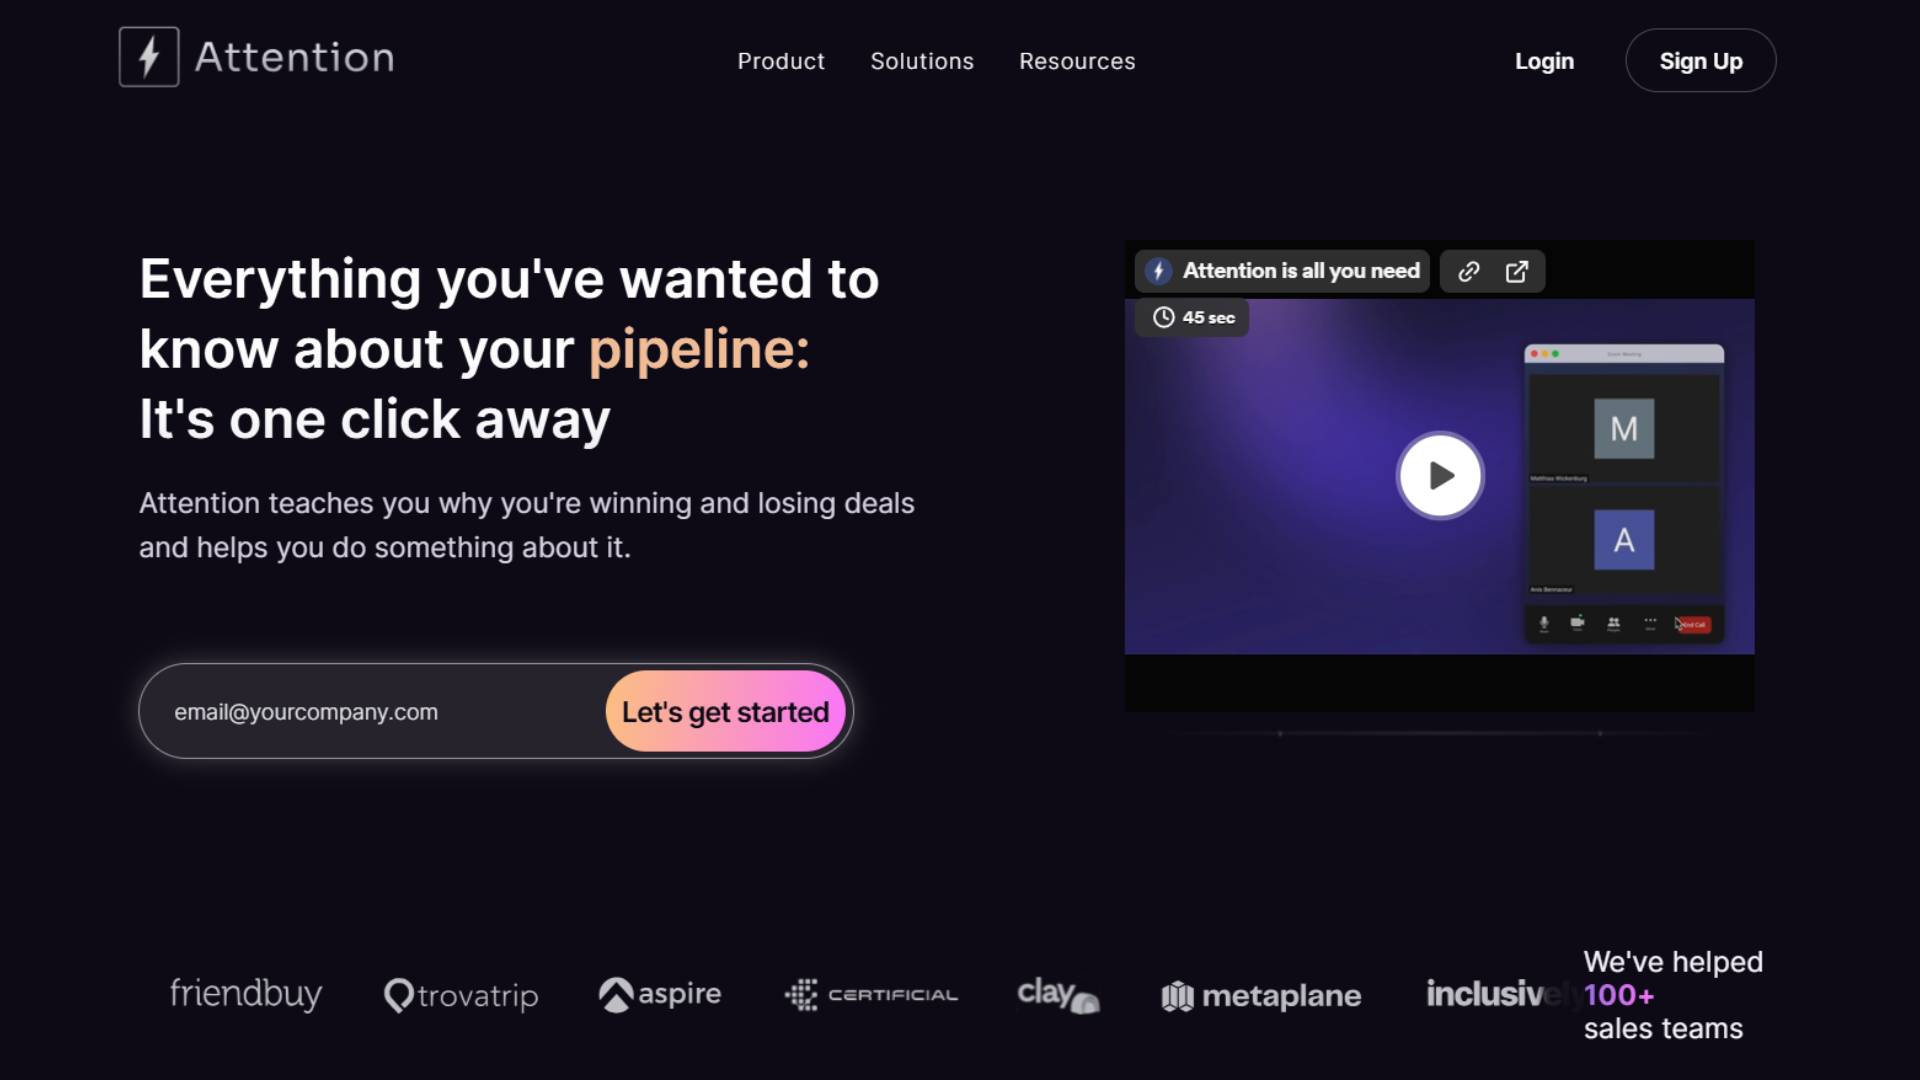Click the Attention lightning bolt logo icon
Screen dimensions: 1920x1080
[149, 57]
